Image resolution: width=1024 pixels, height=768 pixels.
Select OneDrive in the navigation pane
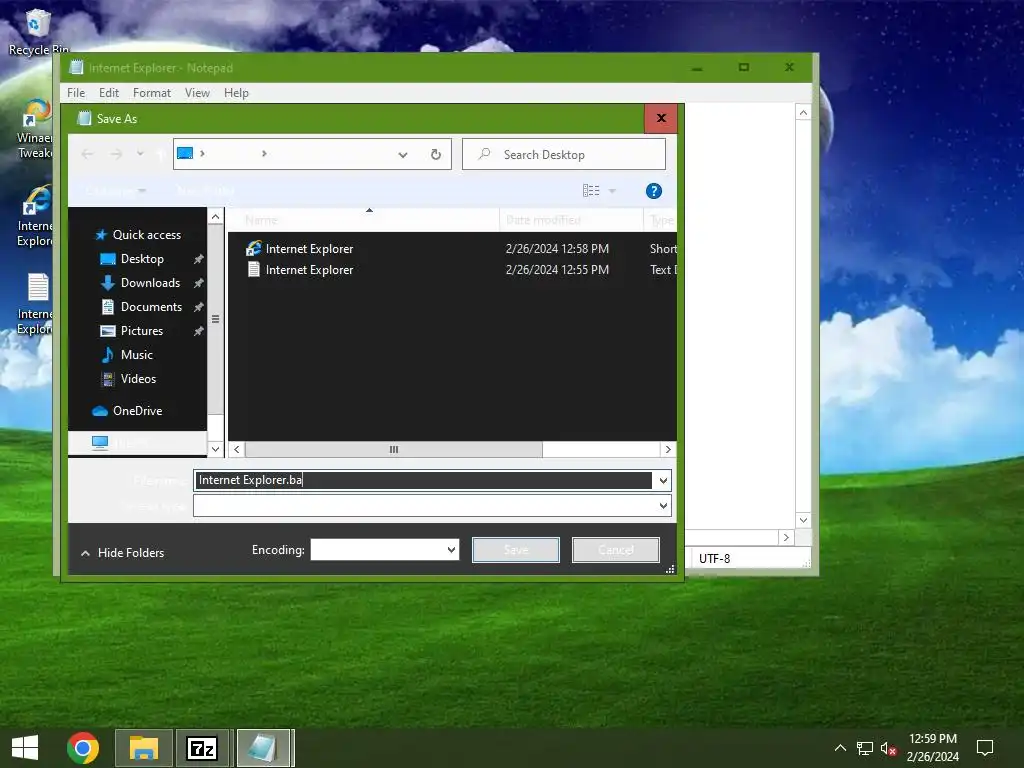(x=136, y=411)
